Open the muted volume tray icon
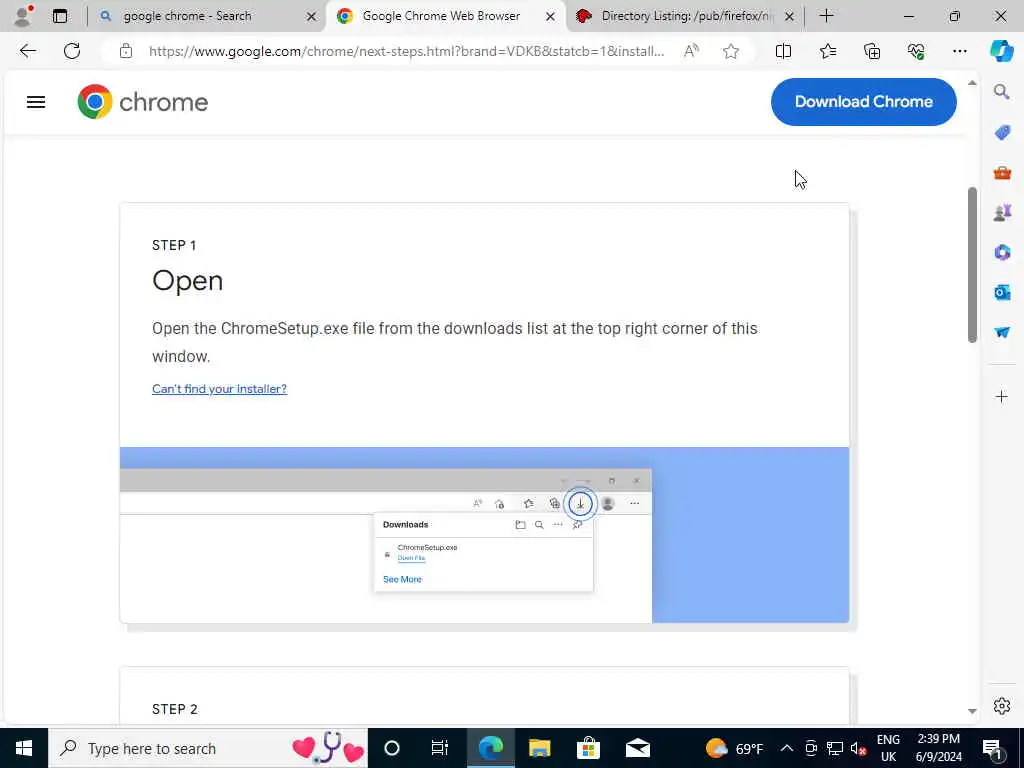Screen dimensions: 1024x768 859,748
